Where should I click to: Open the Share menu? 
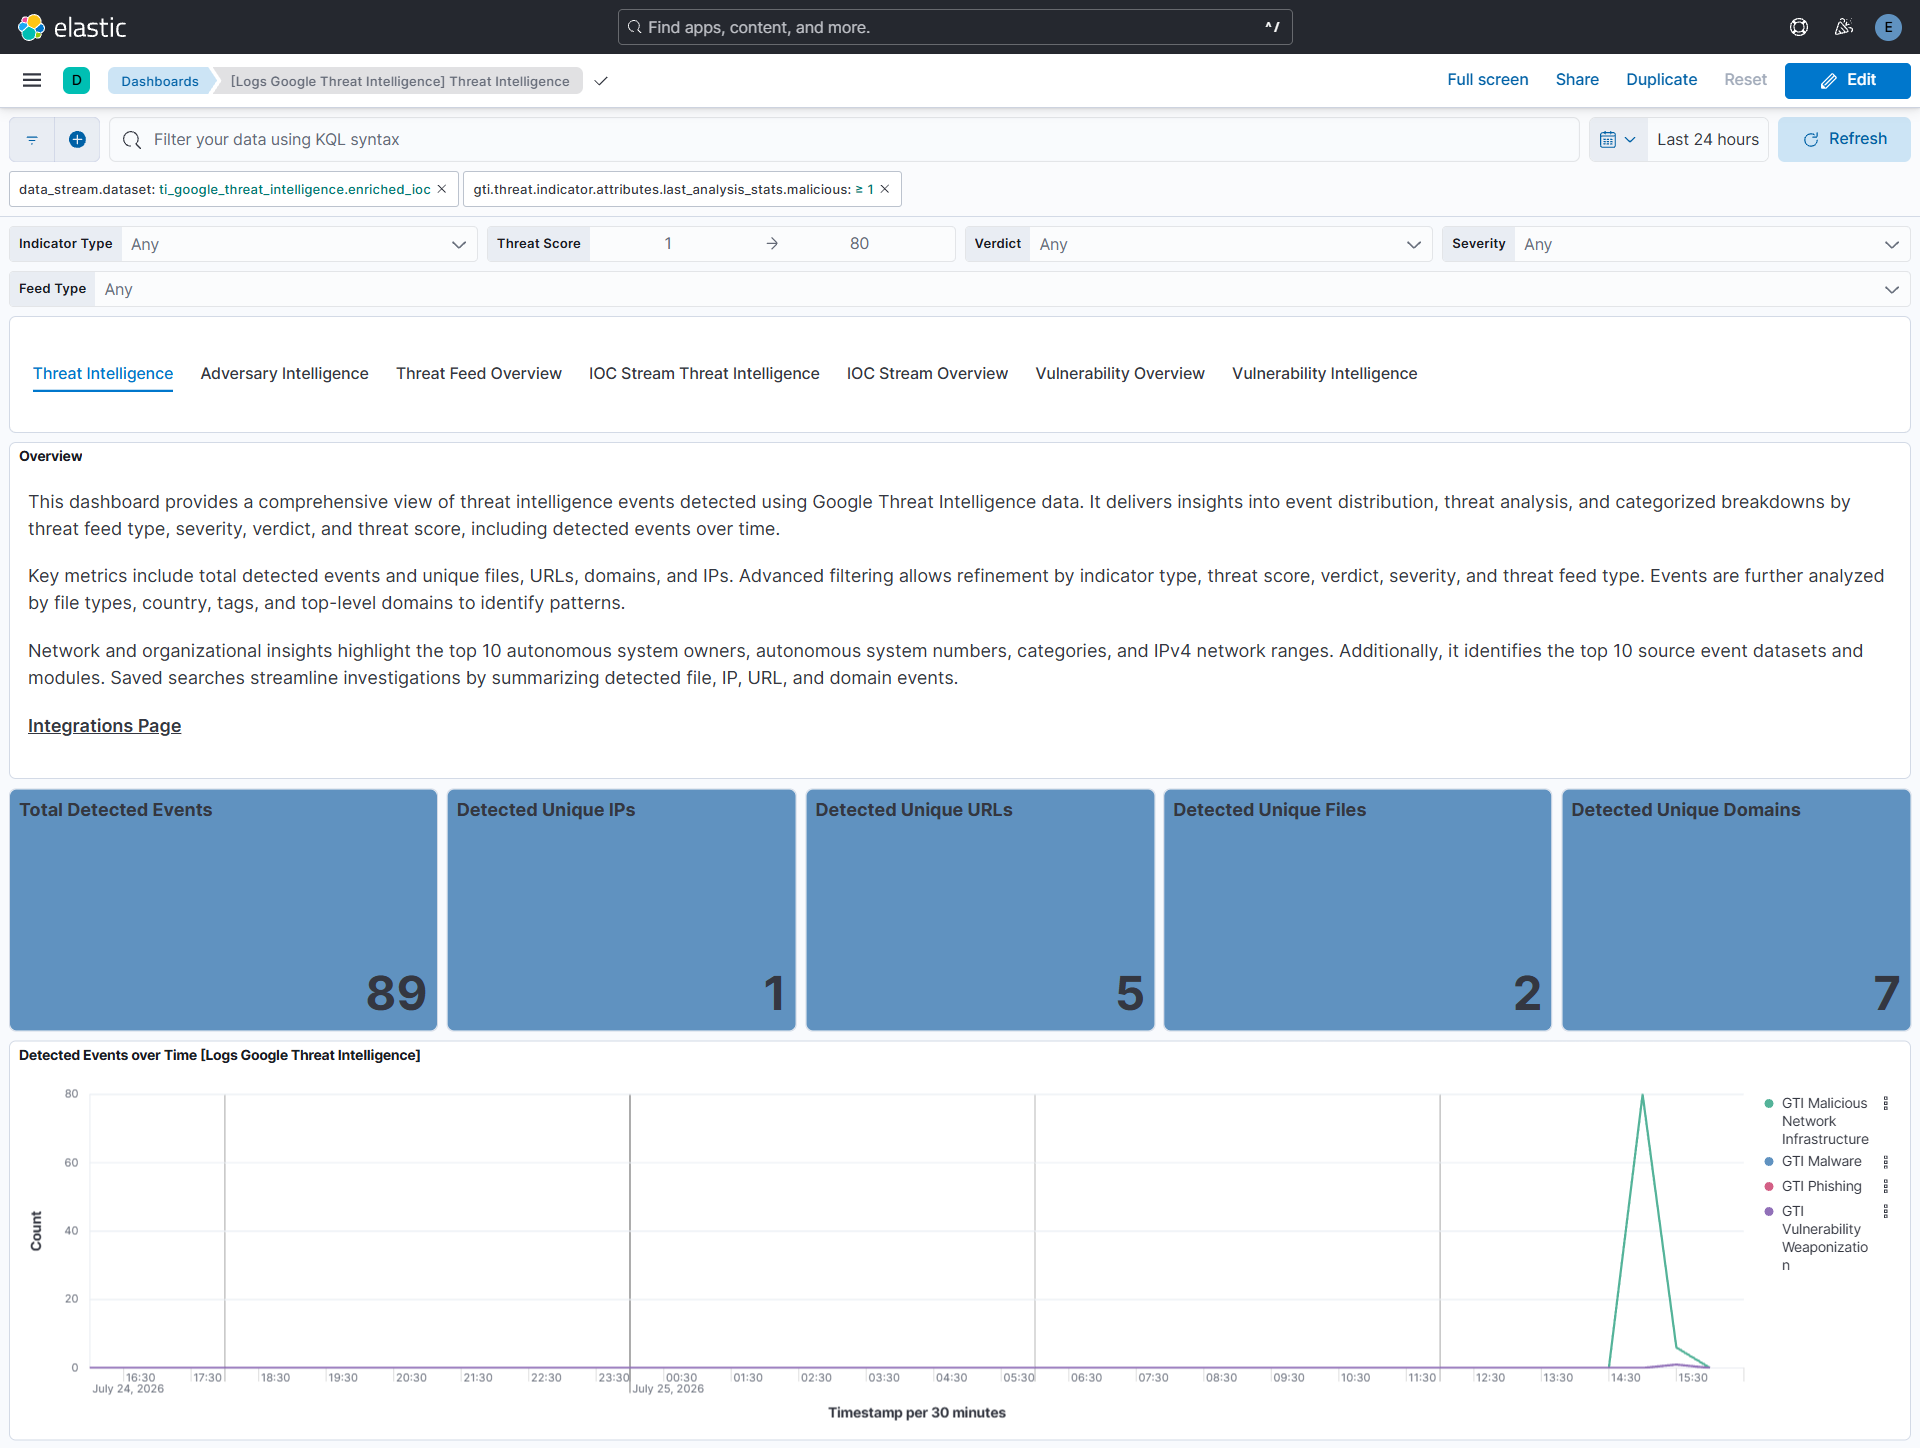click(1577, 80)
